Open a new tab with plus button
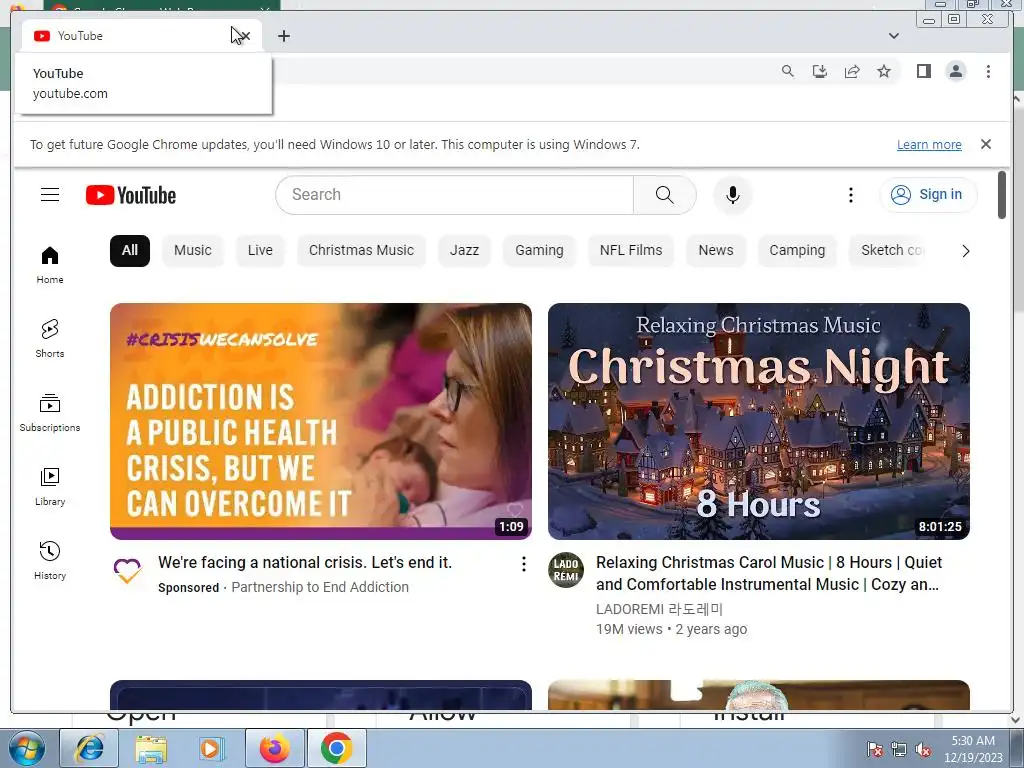This screenshot has height=768, width=1024. click(x=283, y=36)
